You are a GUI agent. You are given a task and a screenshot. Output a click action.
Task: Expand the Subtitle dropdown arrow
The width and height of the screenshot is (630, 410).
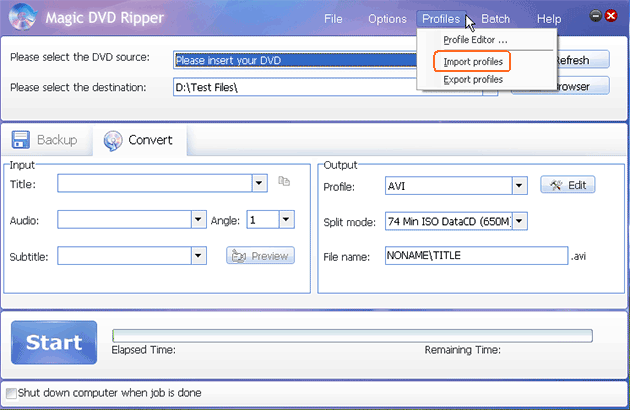[x=198, y=256]
